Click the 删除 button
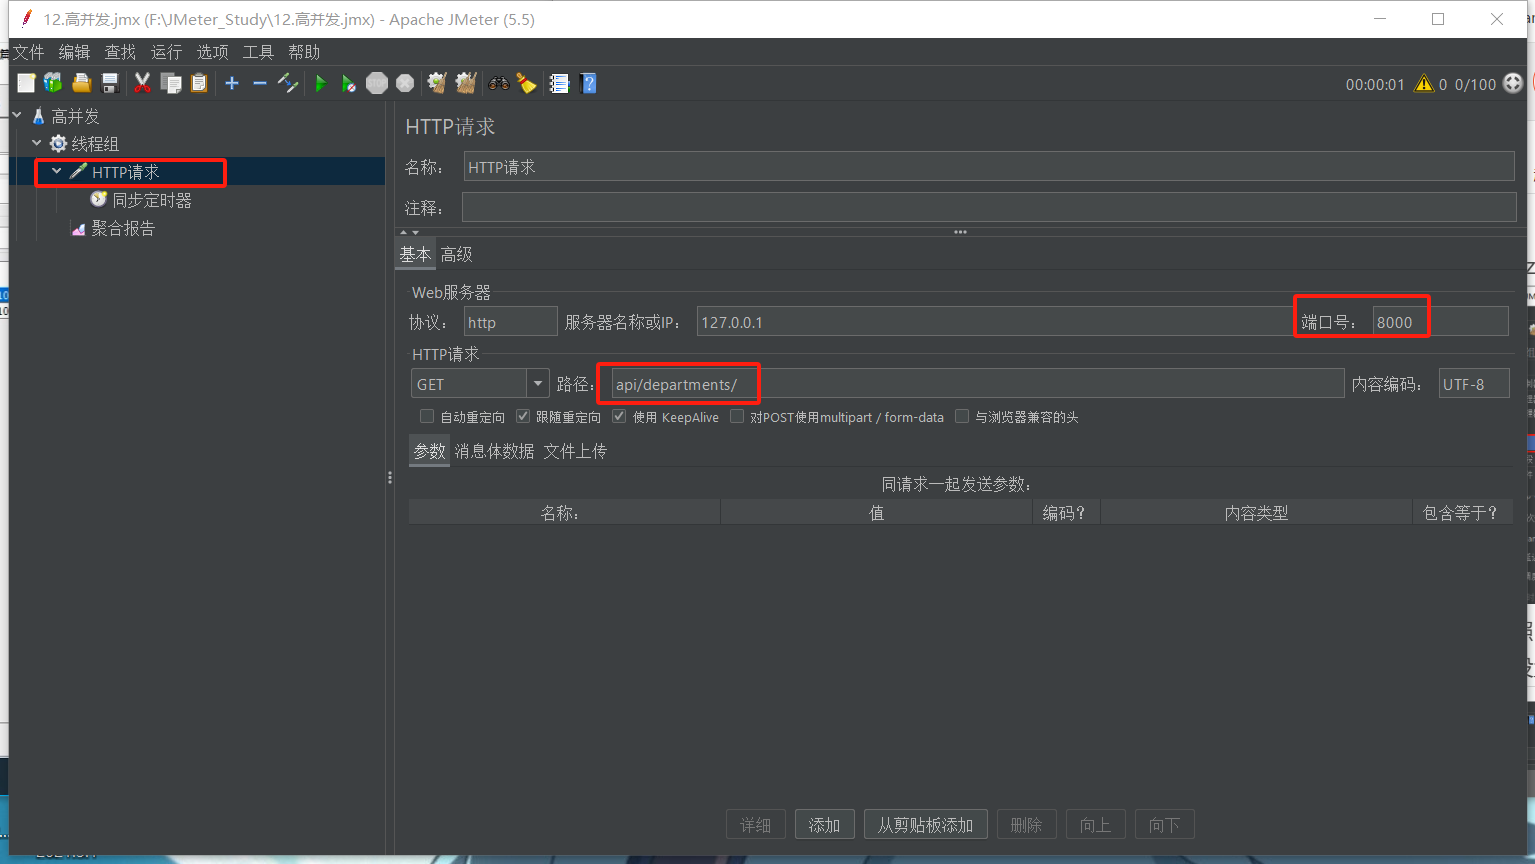The width and height of the screenshot is (1535, 864). [x=1026, y=825]
